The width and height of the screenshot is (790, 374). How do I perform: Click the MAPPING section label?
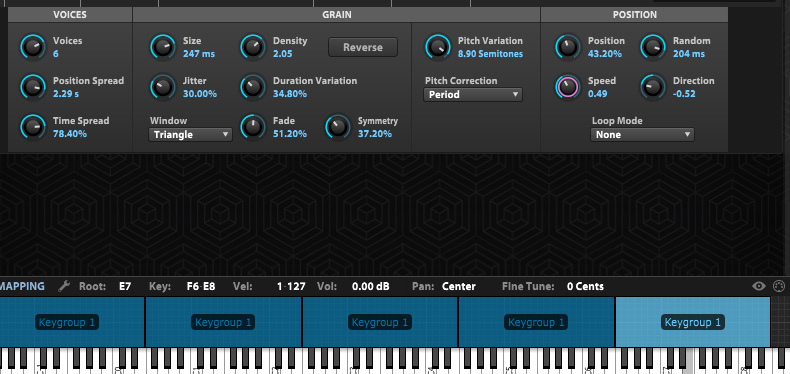22,286
